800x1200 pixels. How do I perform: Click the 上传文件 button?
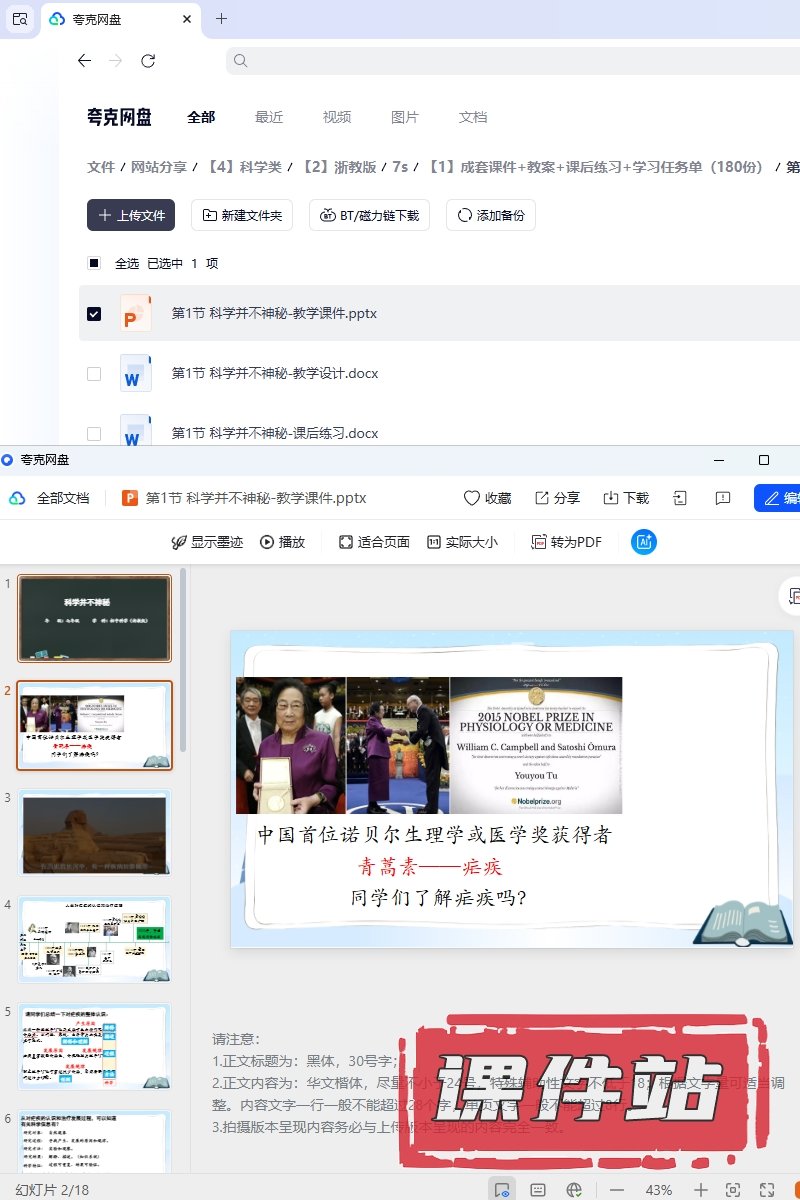coord(131,215)
